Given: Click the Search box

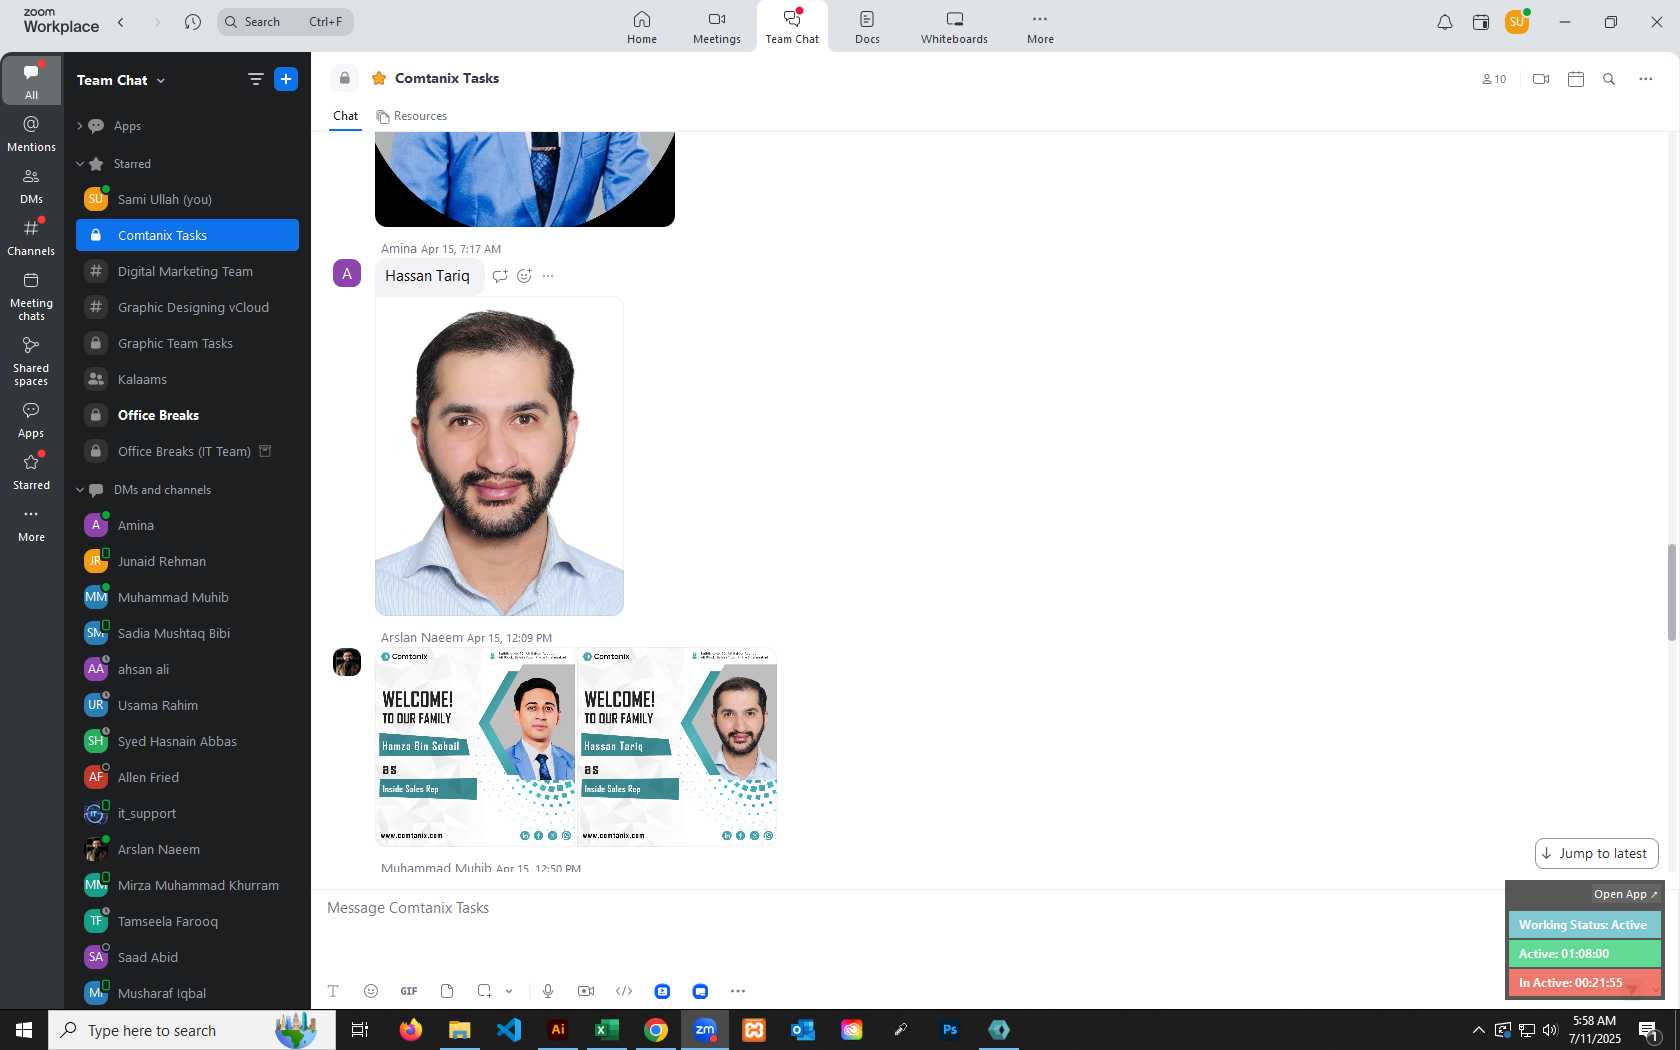Looking at the screenshot, I should [x=285, y=22].
